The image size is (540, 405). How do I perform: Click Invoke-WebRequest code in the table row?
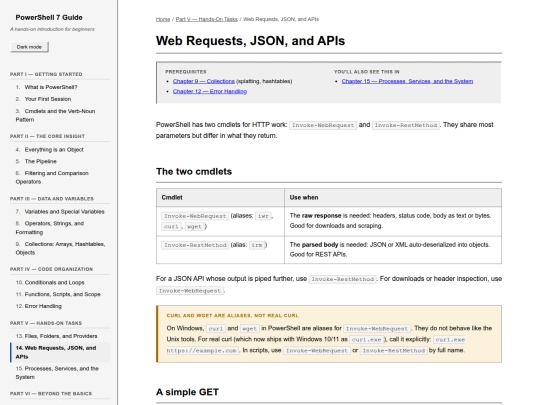pyautogui.click(x=195, y=216)
